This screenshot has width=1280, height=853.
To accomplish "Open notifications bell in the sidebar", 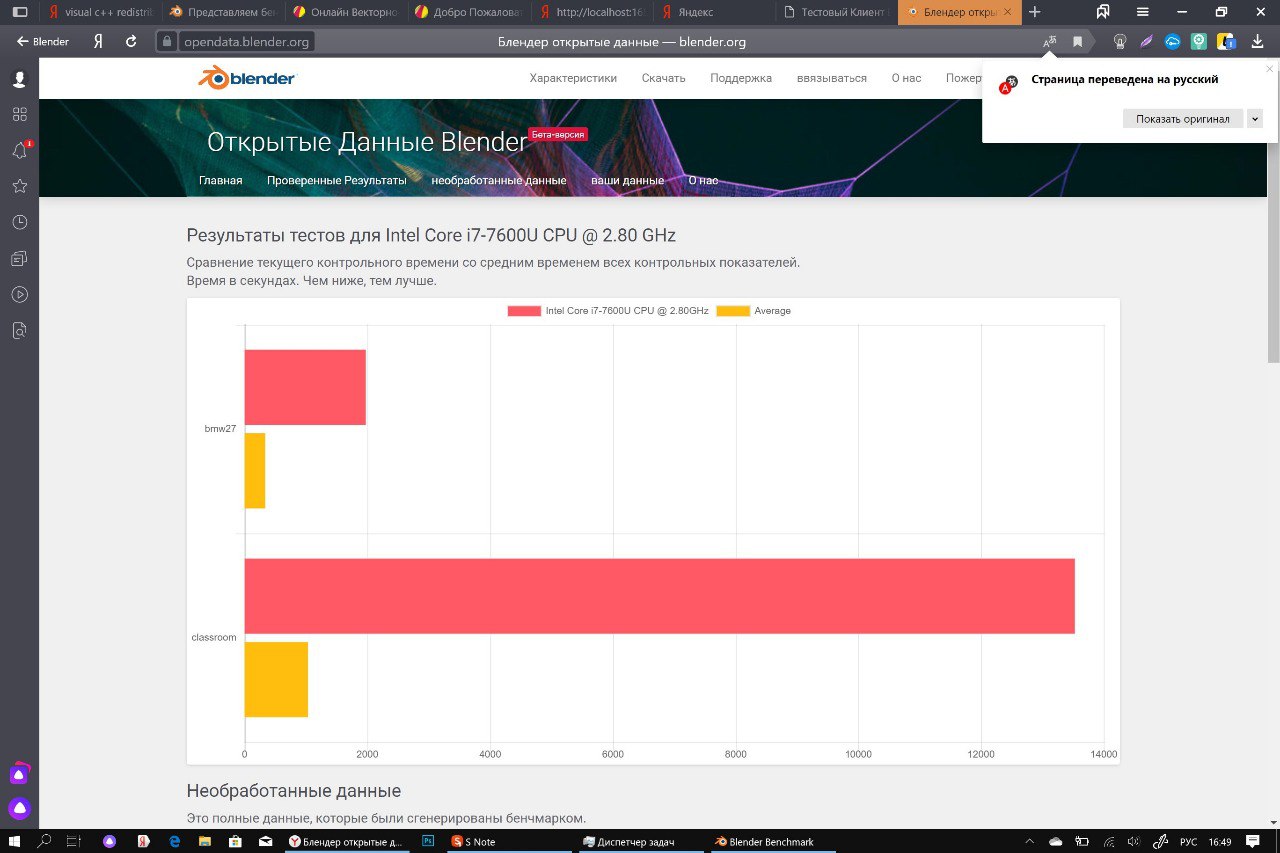I will click(x=19, y=150).
